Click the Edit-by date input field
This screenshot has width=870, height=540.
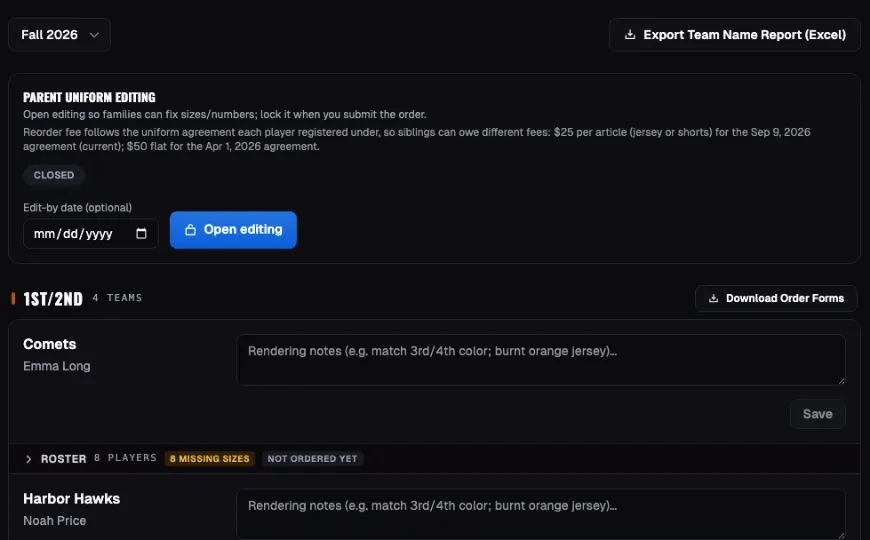tap(90, 234)
